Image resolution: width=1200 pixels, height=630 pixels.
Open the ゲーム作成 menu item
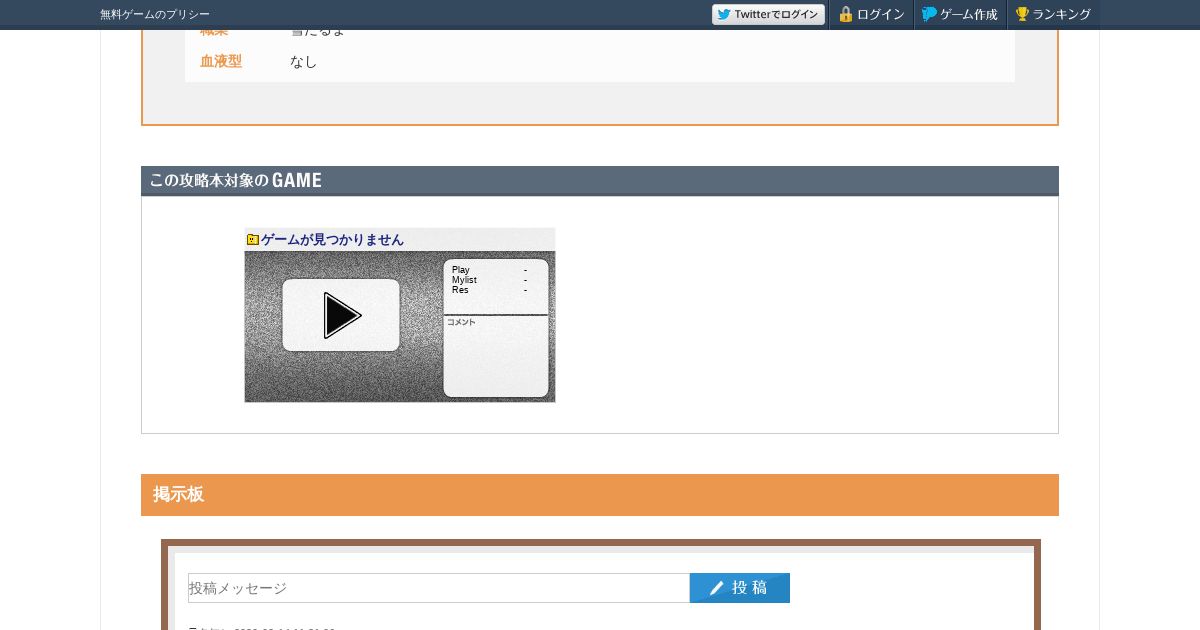point(960,14)
